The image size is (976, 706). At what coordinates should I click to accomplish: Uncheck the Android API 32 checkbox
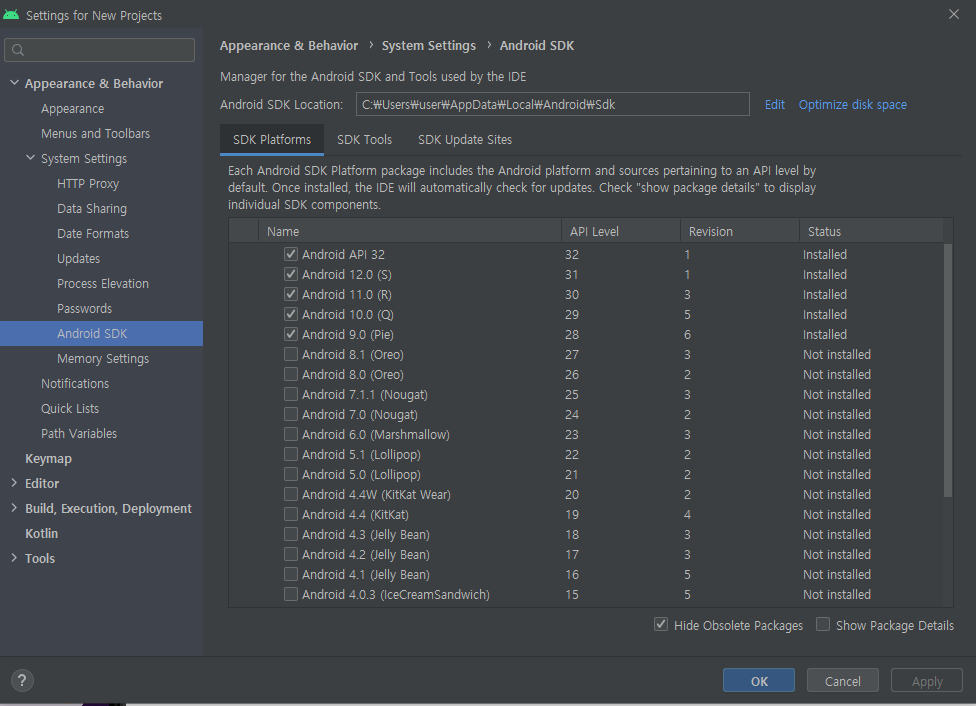coord(291,254)
